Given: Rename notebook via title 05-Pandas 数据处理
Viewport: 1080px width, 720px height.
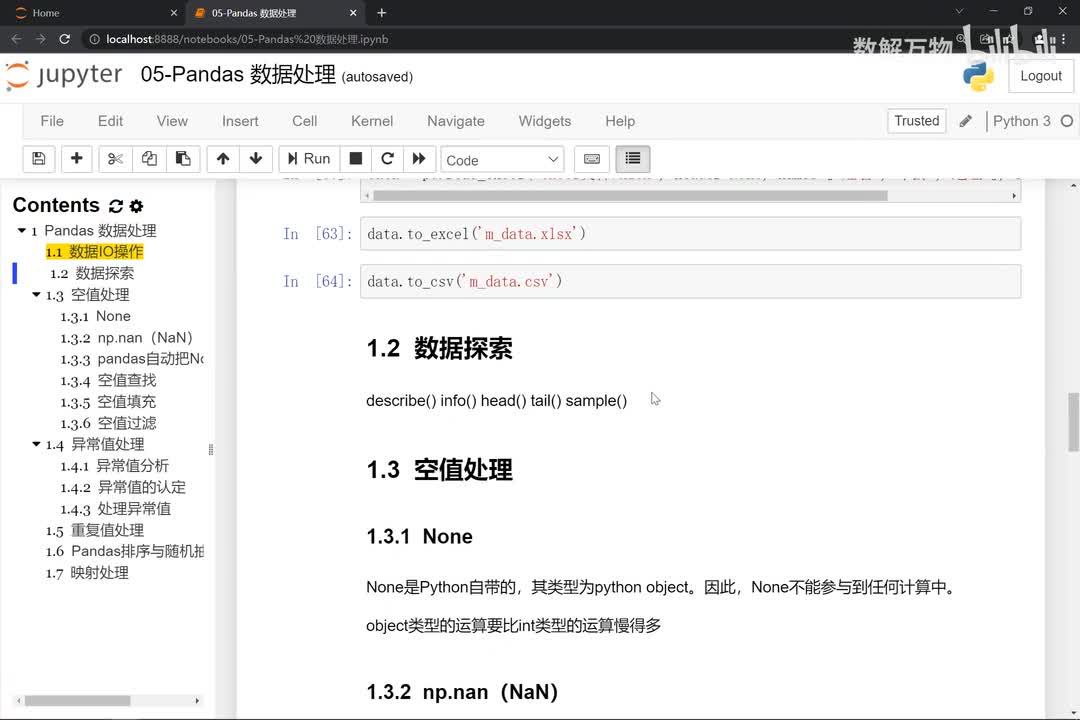Looking at the screenshot, I should coord(238,74).
